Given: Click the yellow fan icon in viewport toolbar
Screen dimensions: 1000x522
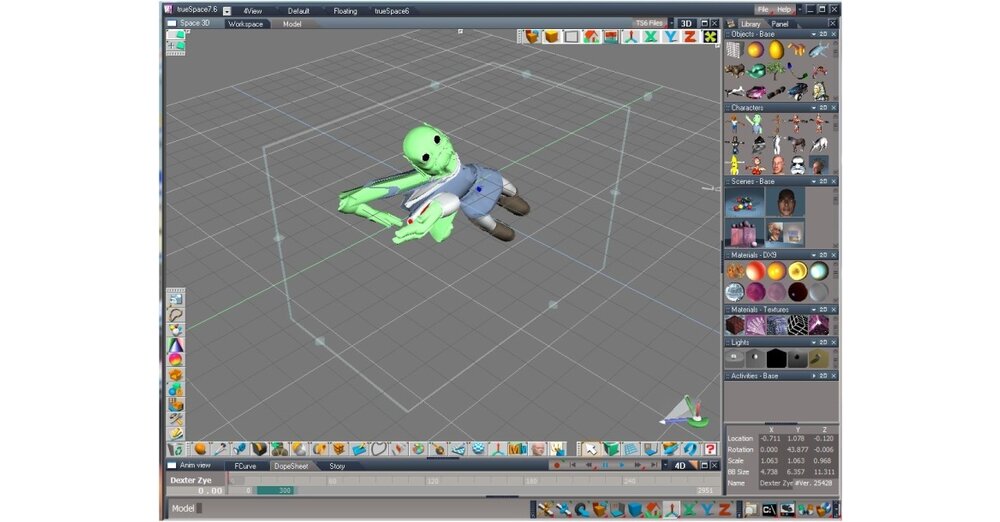Looking at the screenshot, I should [710, 37].
